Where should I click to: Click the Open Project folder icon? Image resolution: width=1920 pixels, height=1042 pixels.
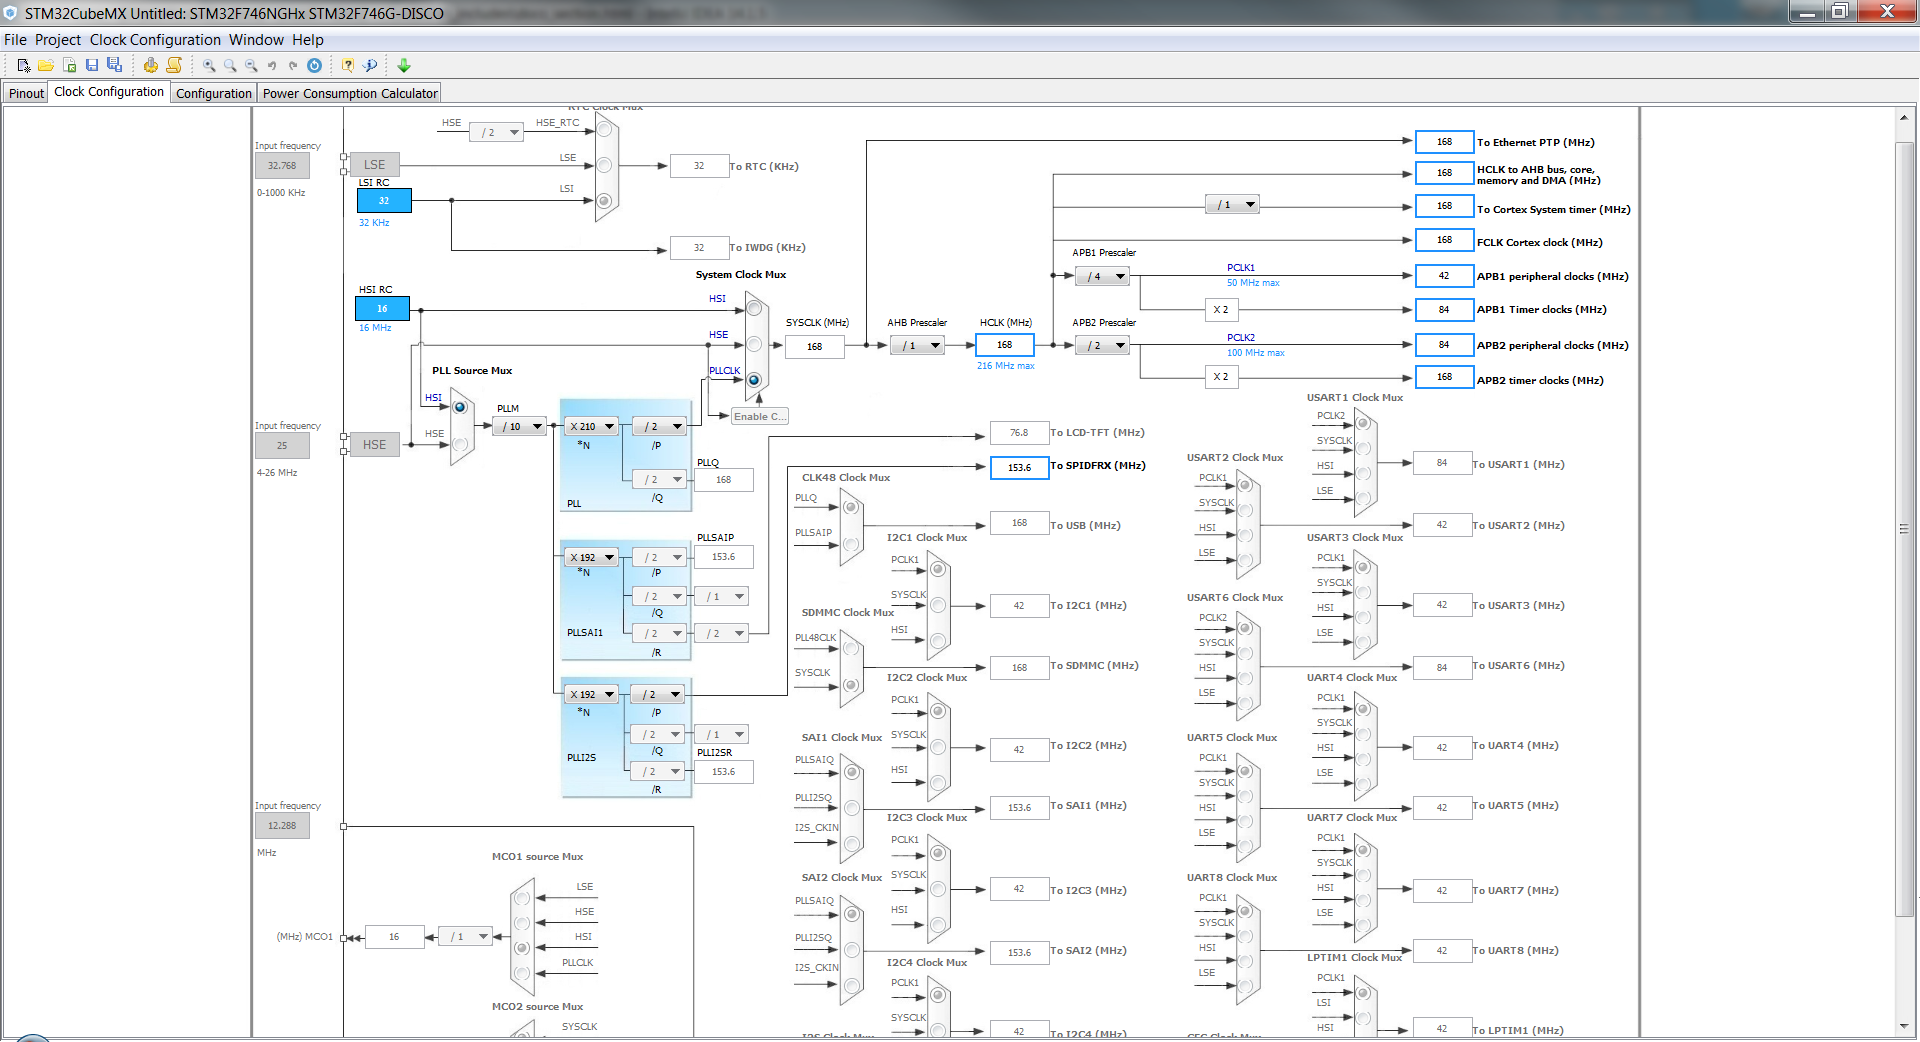click(46, 66)
